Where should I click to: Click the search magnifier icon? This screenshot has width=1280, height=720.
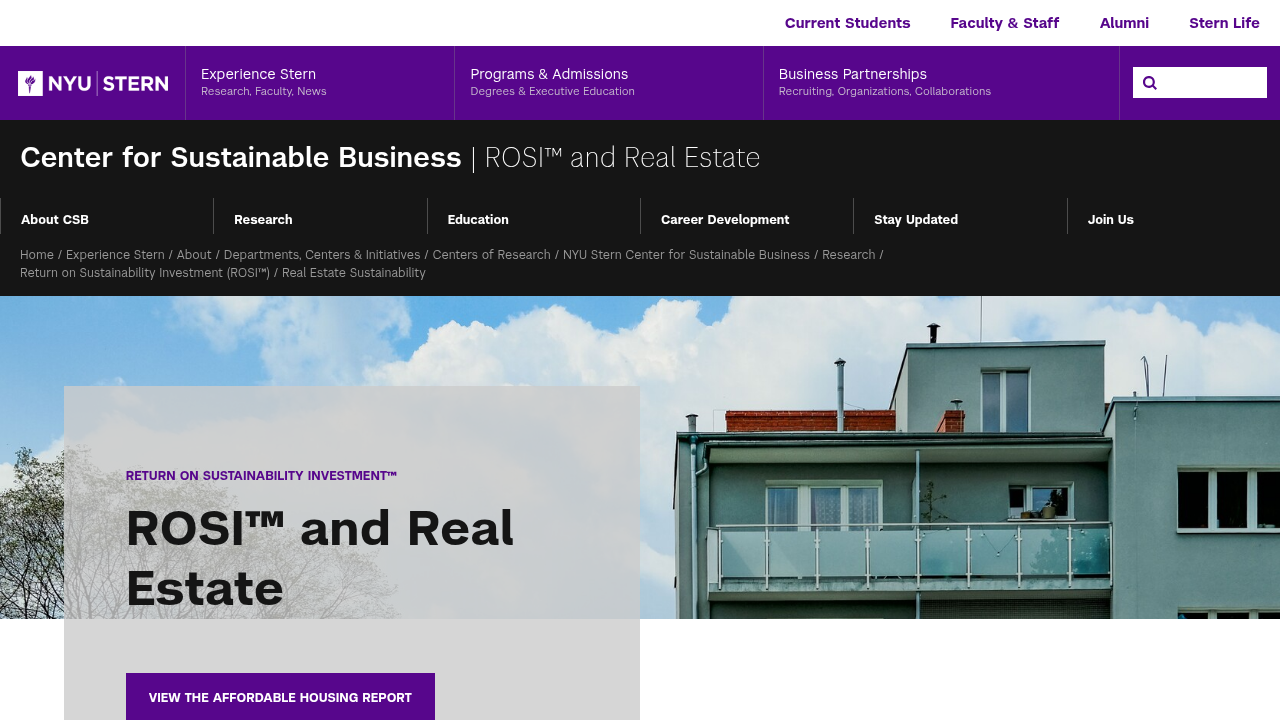point(1150,83)
